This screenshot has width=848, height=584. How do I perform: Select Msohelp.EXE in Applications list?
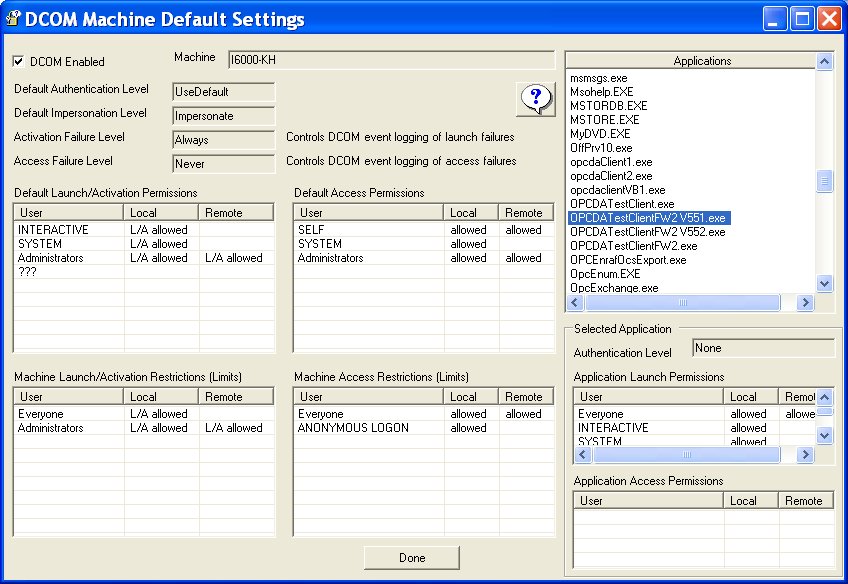coord(601,92)
